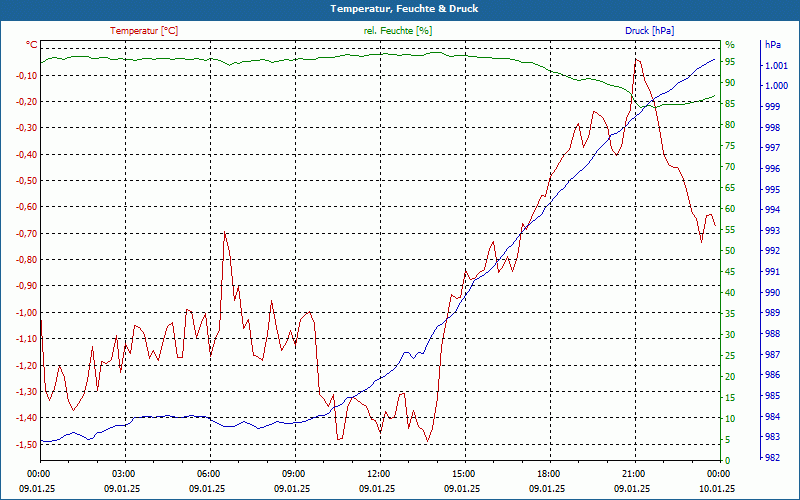800x500 pixels.
Task: Click the '-0,70' temperature axis value
Action: click(26, 234)
